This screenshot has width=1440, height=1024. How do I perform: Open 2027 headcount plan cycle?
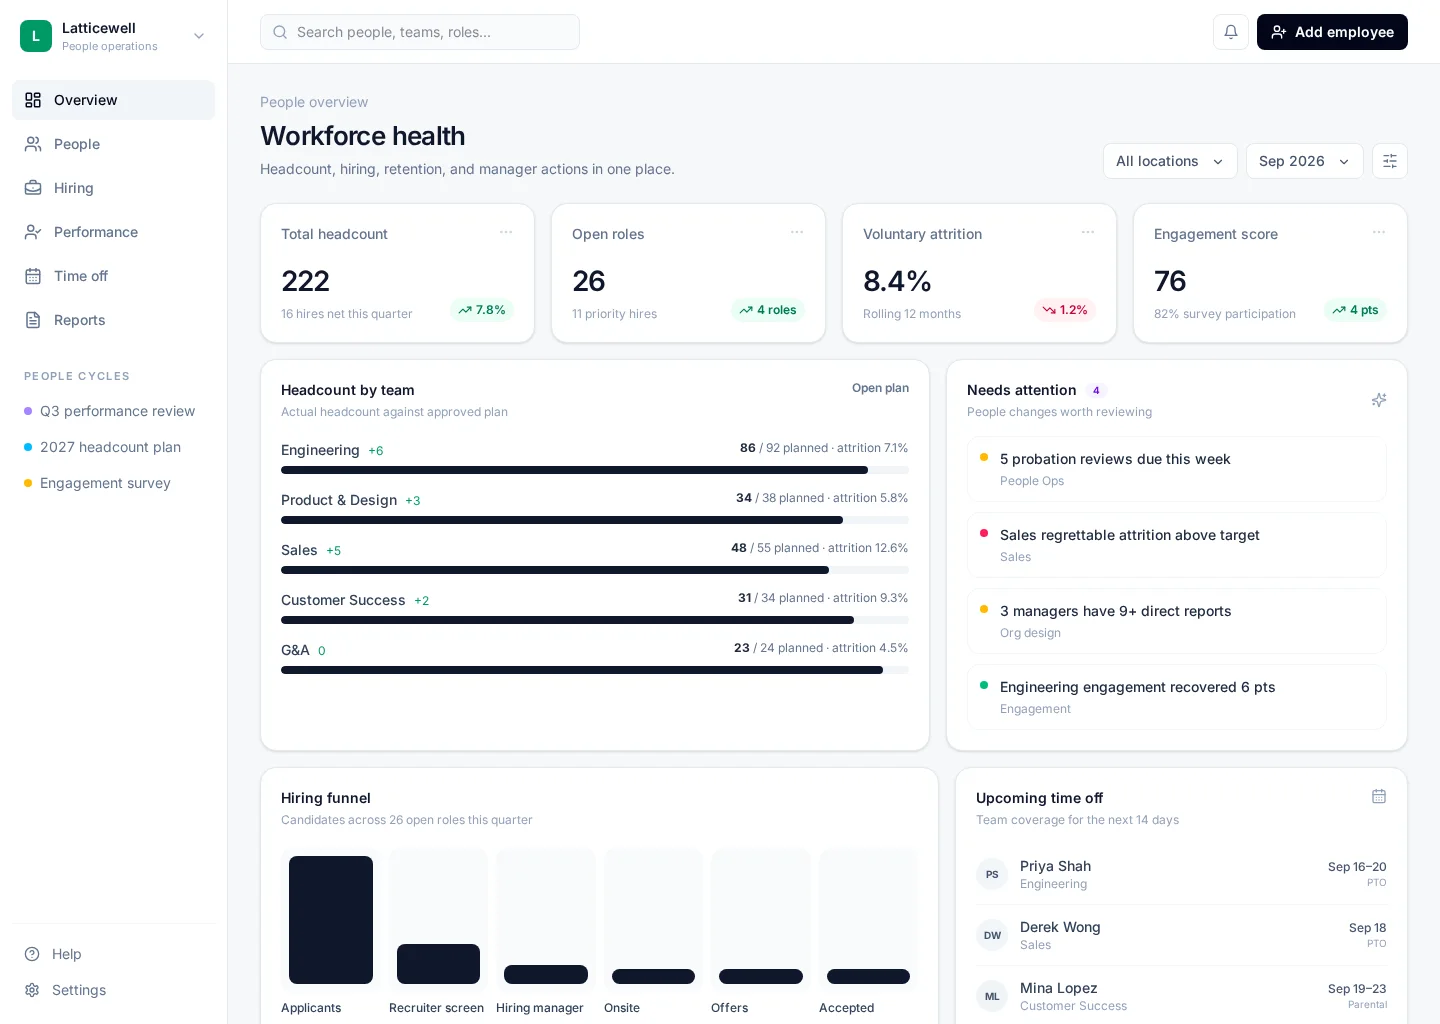(x=113, y=447)
